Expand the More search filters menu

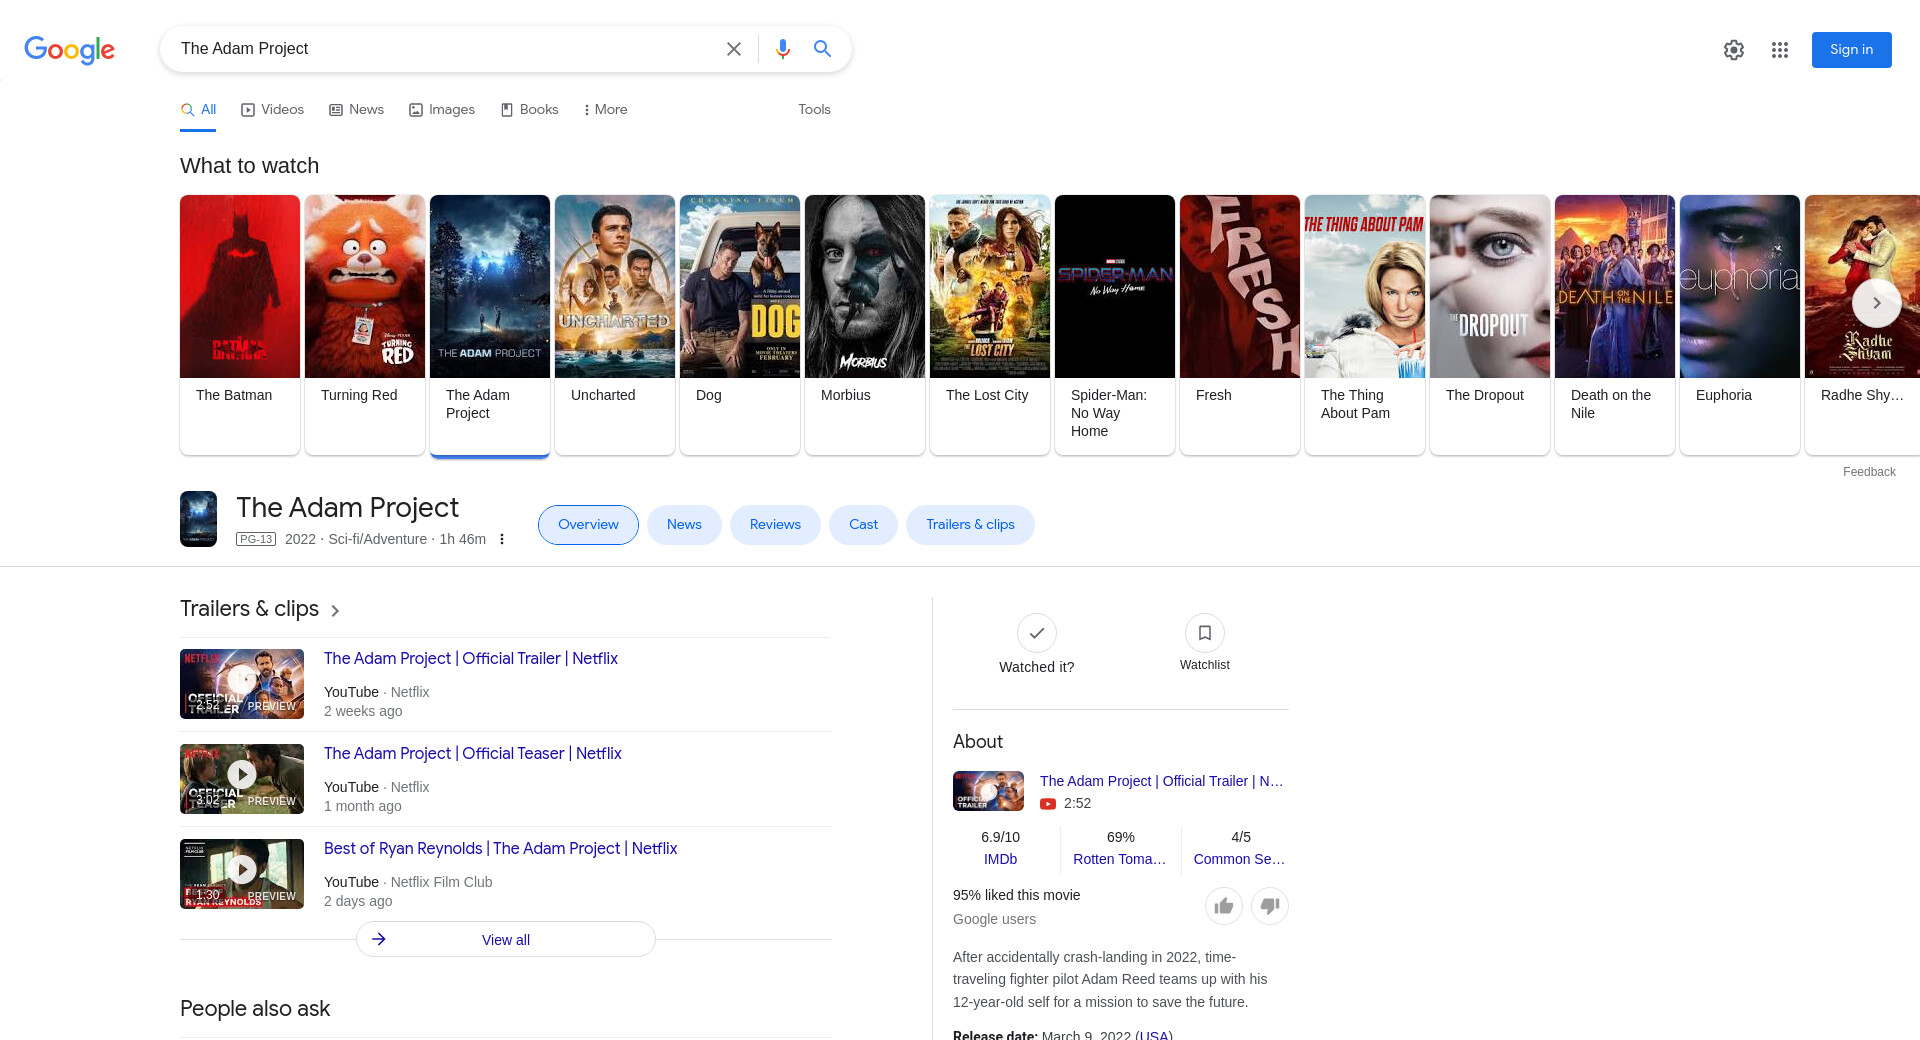point(605,110)
